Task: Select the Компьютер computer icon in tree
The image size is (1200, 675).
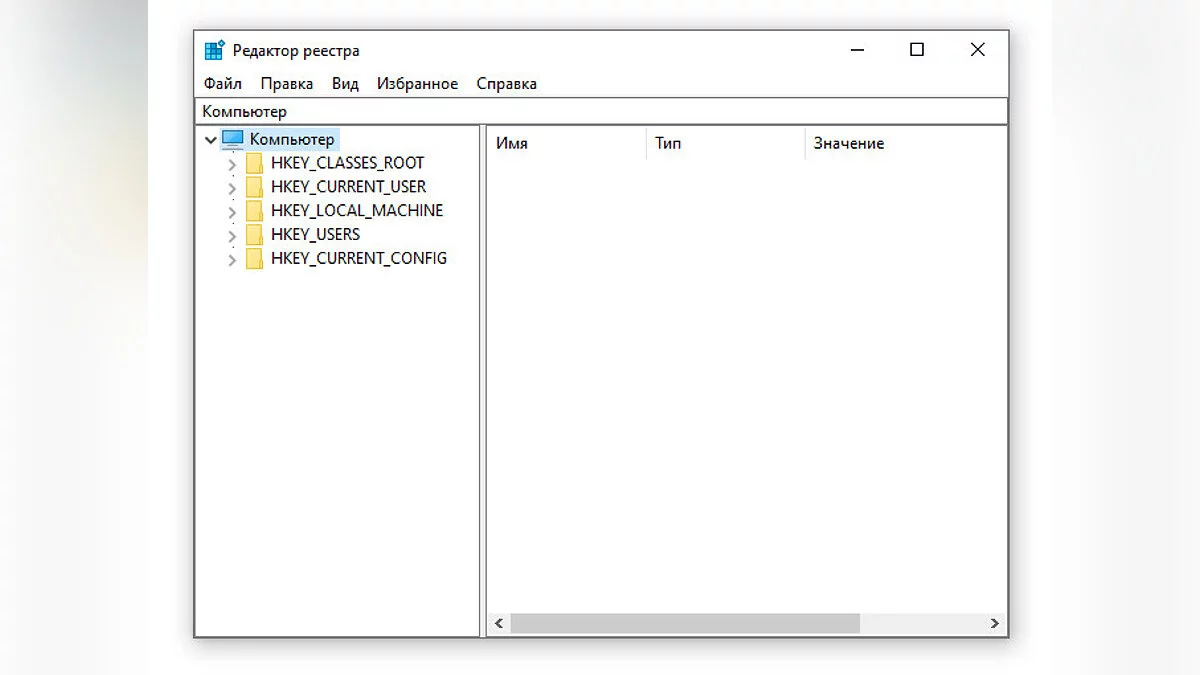Action: [x=232, y=139]
